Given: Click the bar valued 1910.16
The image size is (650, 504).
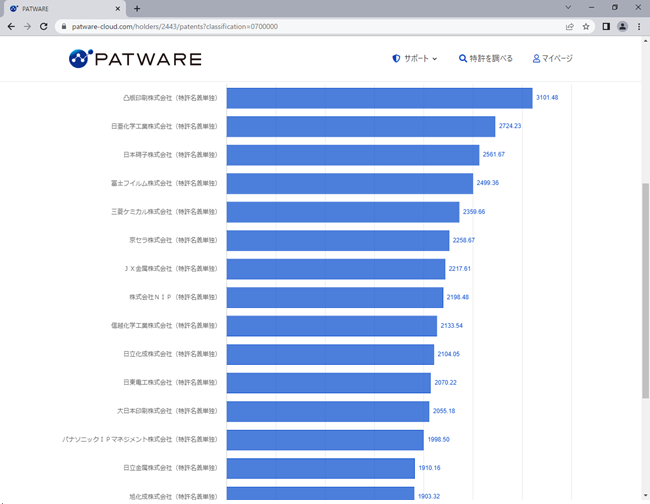Looking at the screenshot, I should [x=321, y=468].
